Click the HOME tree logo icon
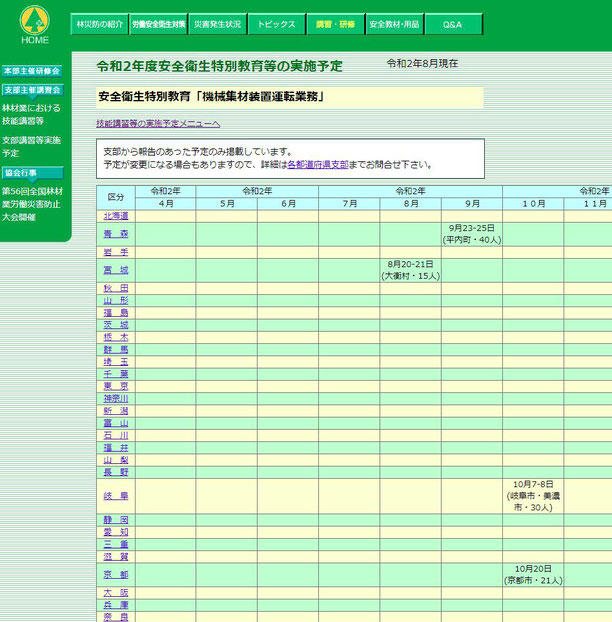Viewport: 612px width, 622px height. pyautogui.click(x=35, y=25)
